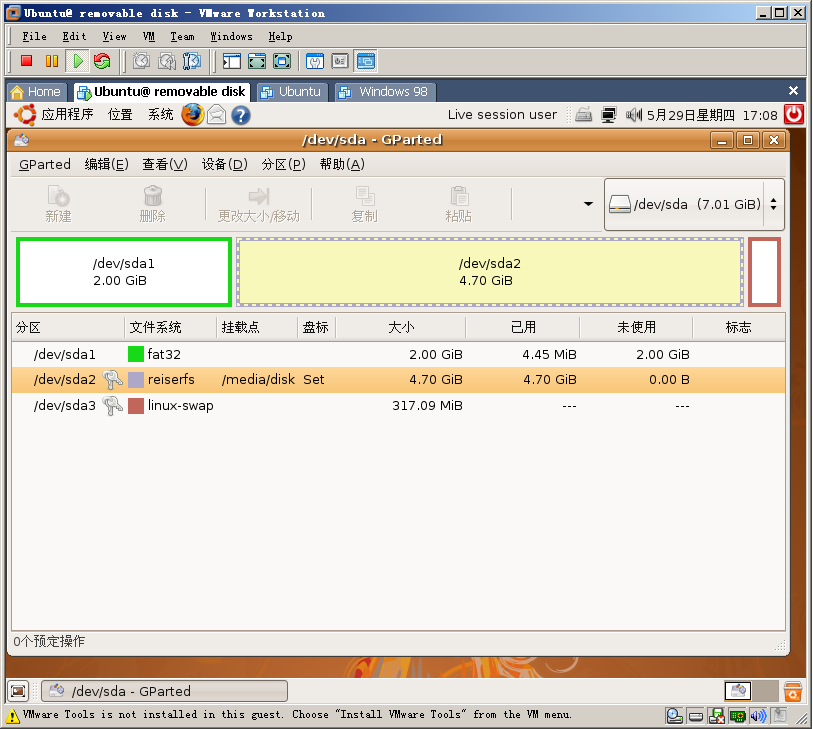Power on the VM with the green play icon
The height and width of the screenshot is (729, 813).
coord(78,61)
